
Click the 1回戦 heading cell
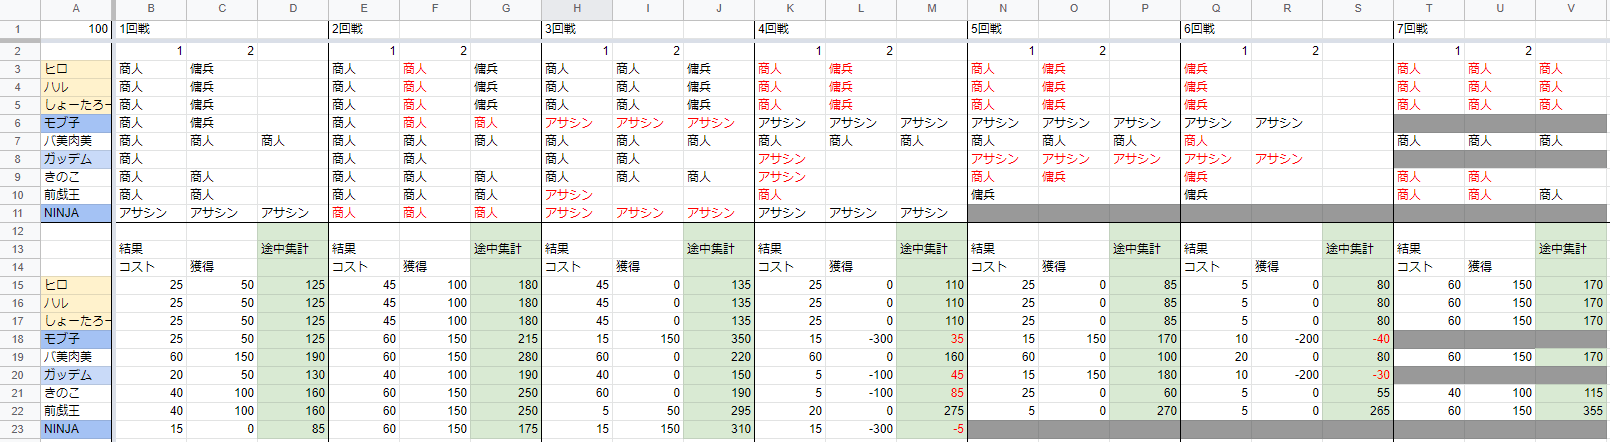pos(150,29)
